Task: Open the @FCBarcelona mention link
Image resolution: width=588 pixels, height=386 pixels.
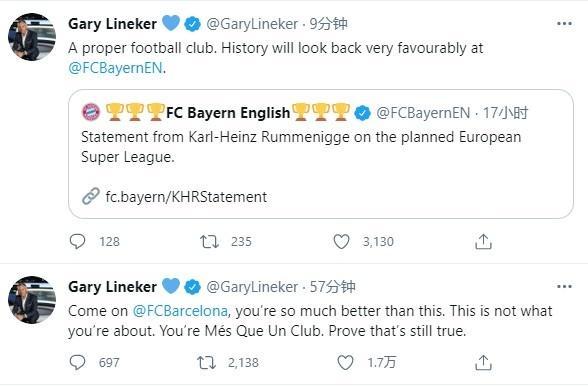Action: [180, 311]
